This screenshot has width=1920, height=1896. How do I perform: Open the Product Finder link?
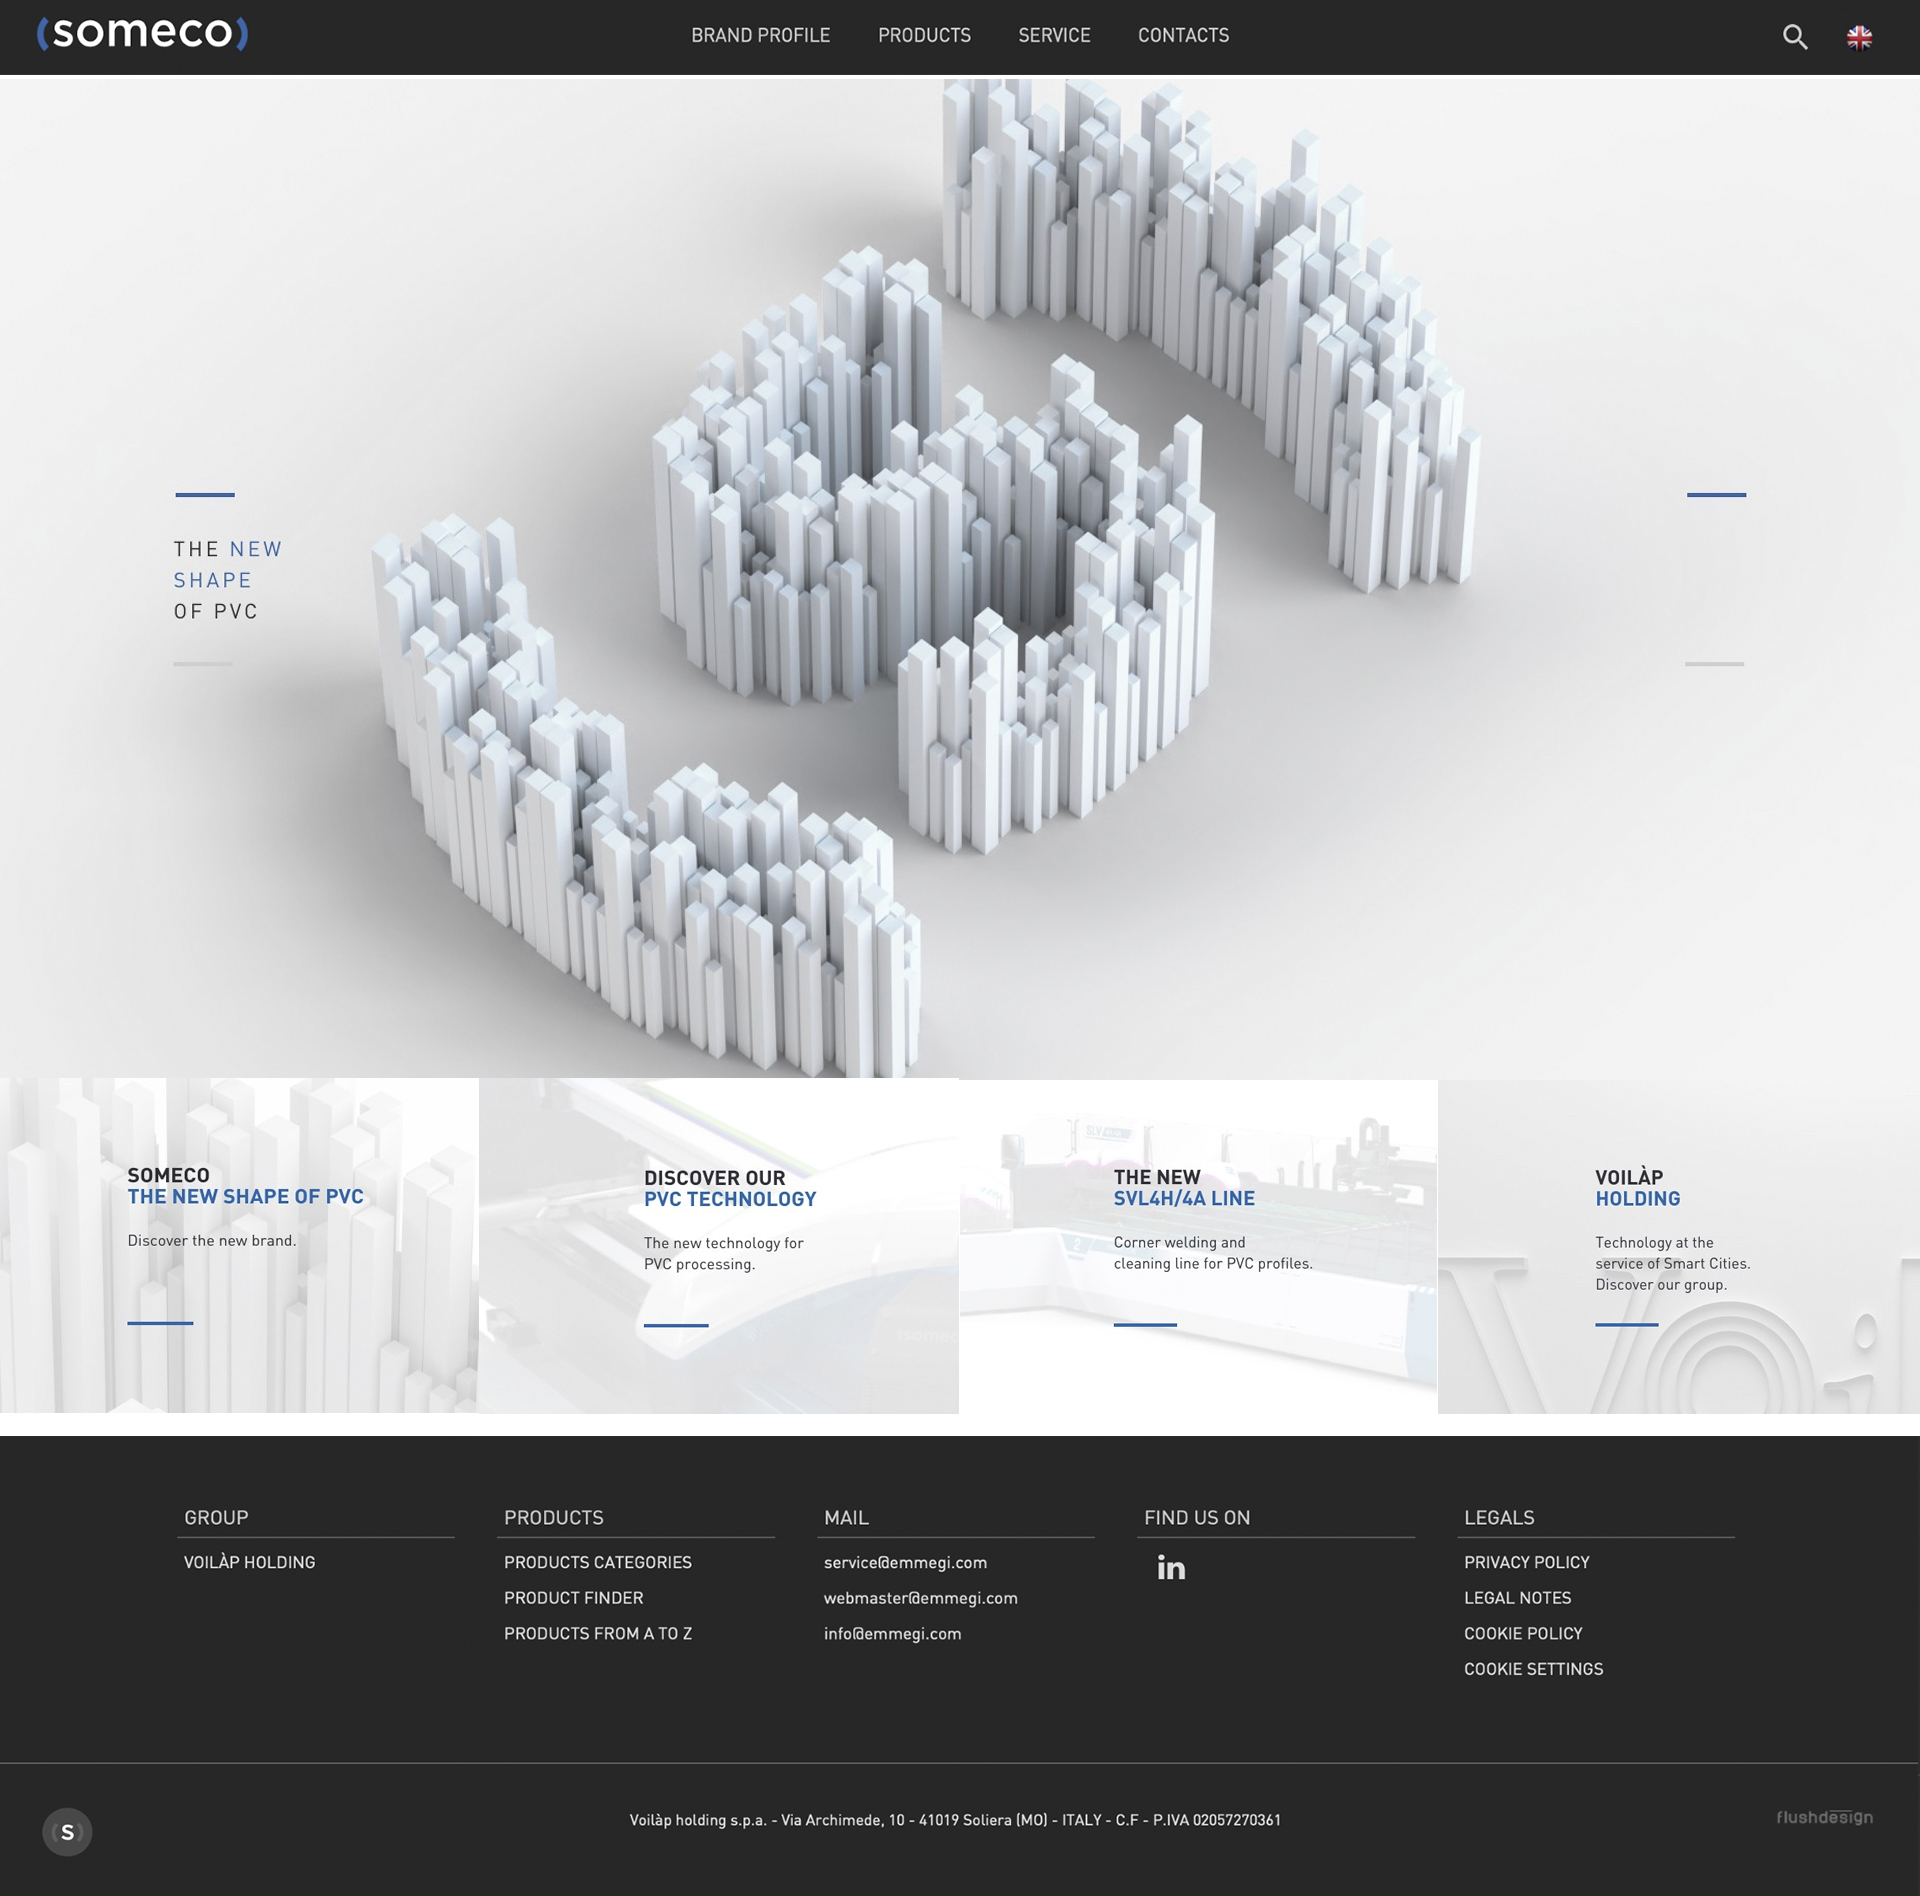tap(573, 1598)
